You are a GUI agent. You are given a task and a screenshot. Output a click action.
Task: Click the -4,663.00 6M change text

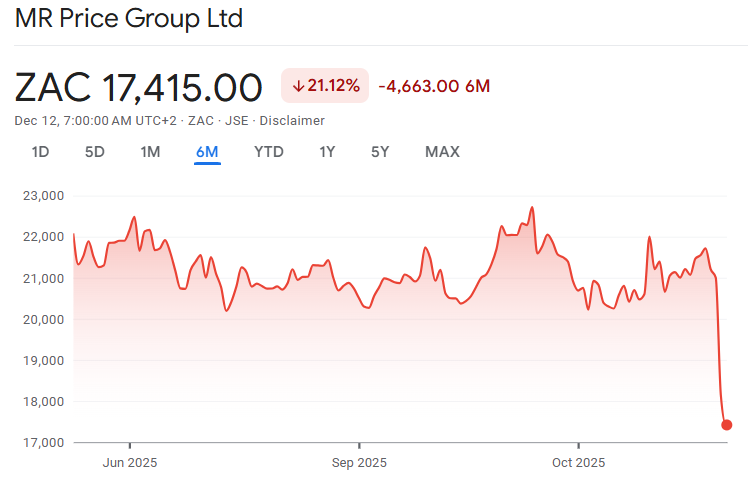(434, 86)
